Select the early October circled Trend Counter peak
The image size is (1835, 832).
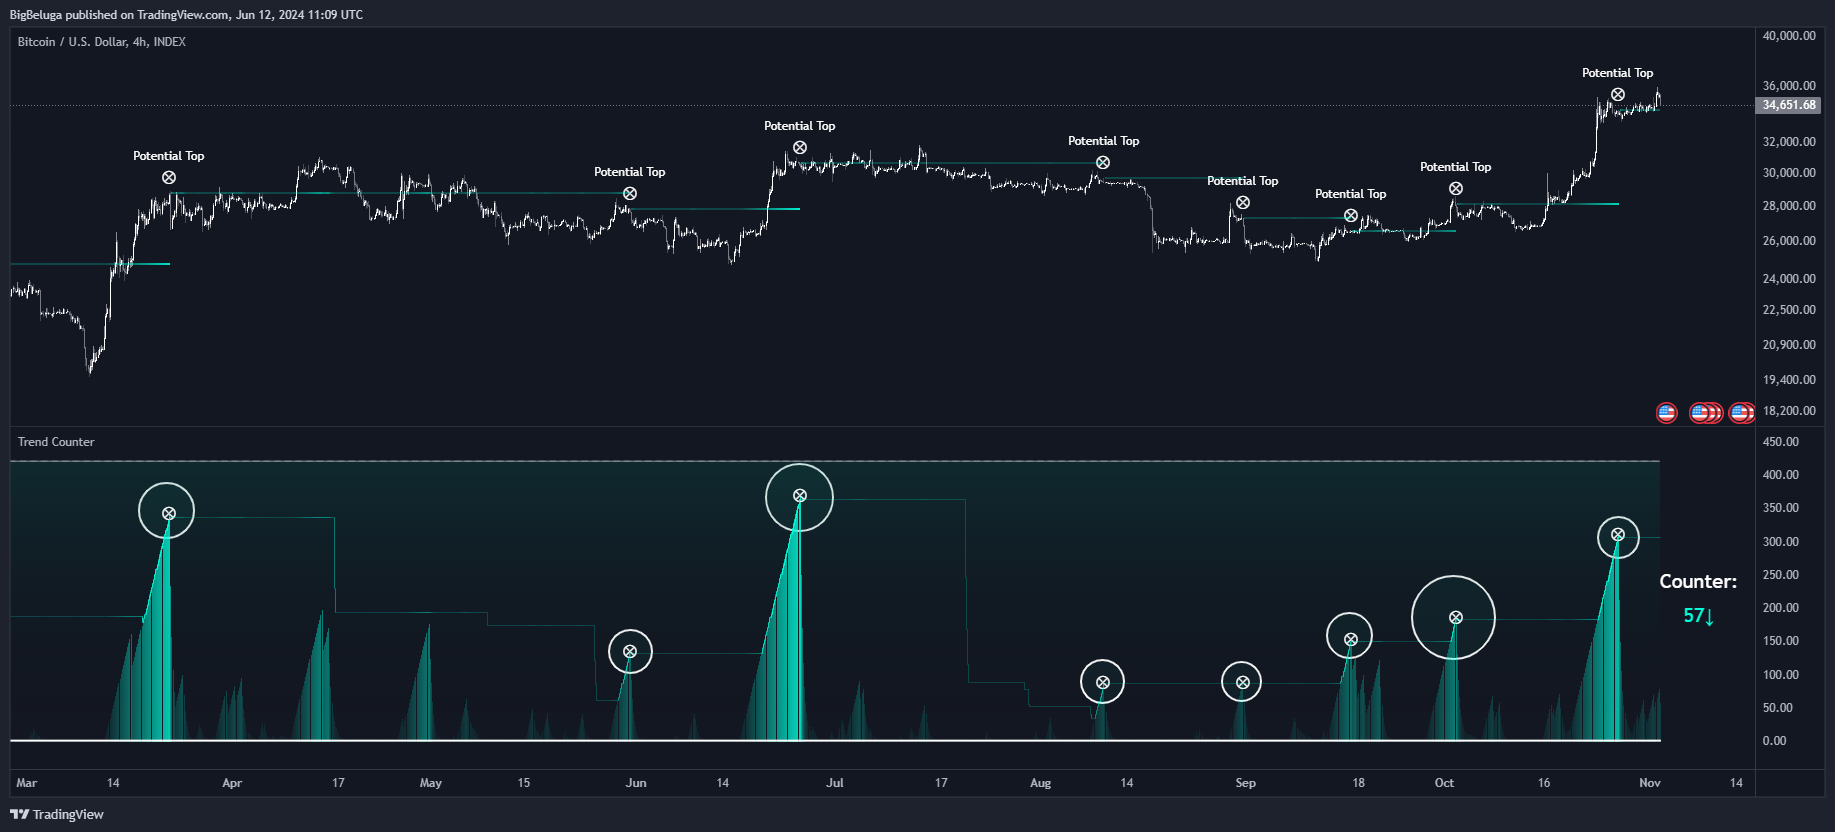coord(1454,617)
